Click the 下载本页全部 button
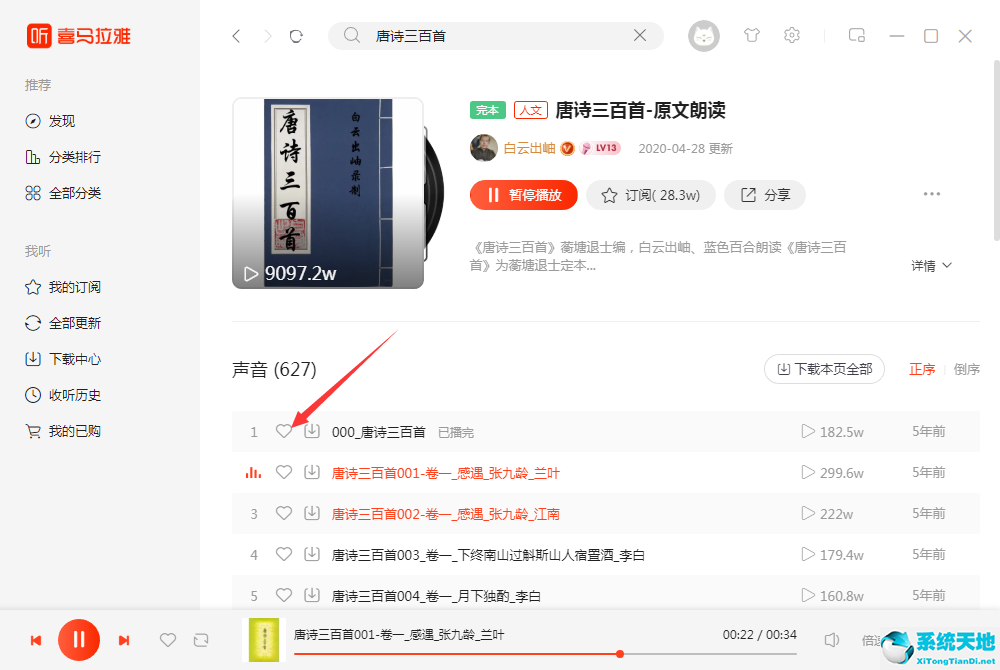Screen dimensions: 1000x670 (824, 369)
